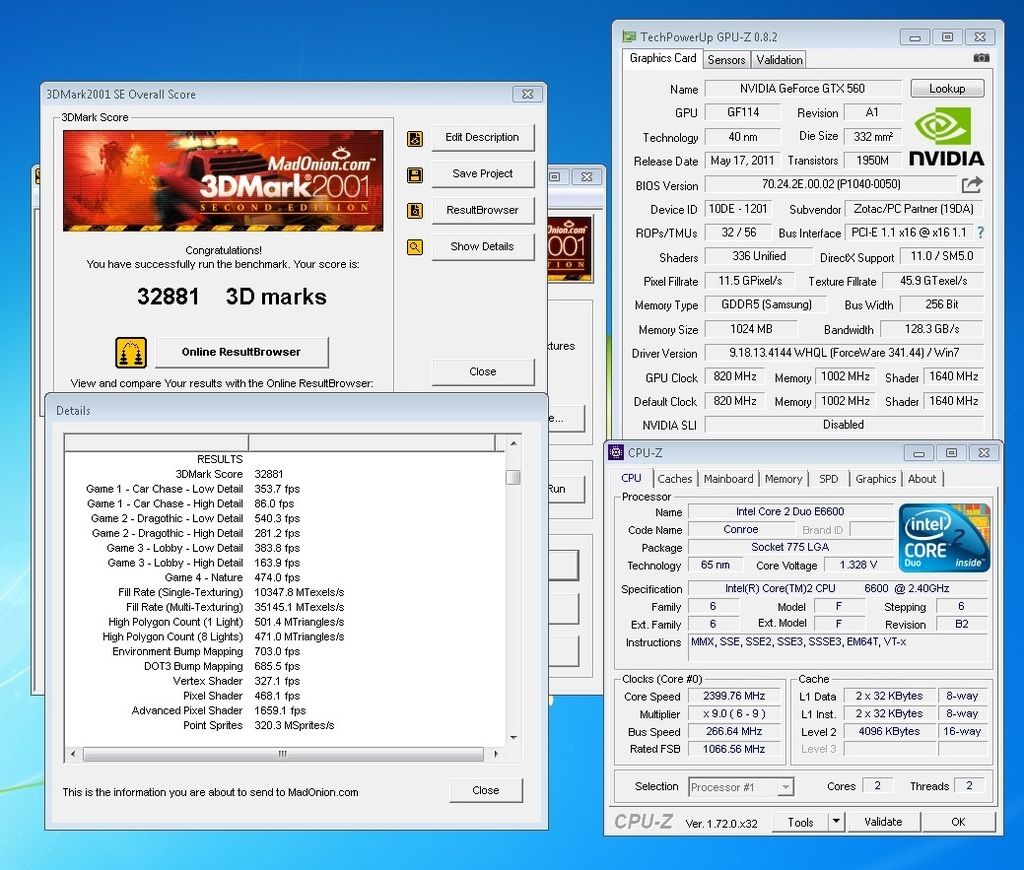Expand the Tools dropdown arrow

click(x=836, y=822)
